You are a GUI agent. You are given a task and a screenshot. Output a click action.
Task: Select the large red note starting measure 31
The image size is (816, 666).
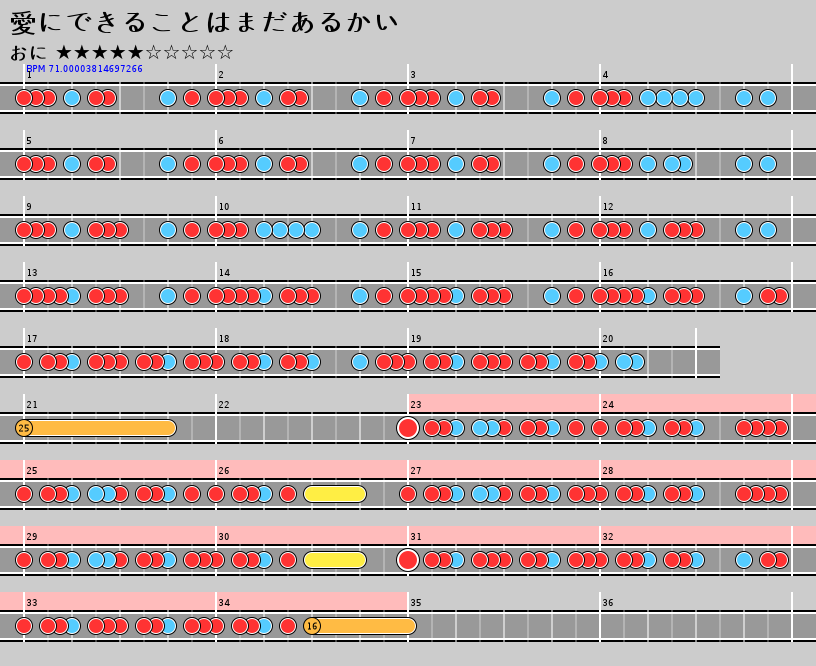(408, 560)
